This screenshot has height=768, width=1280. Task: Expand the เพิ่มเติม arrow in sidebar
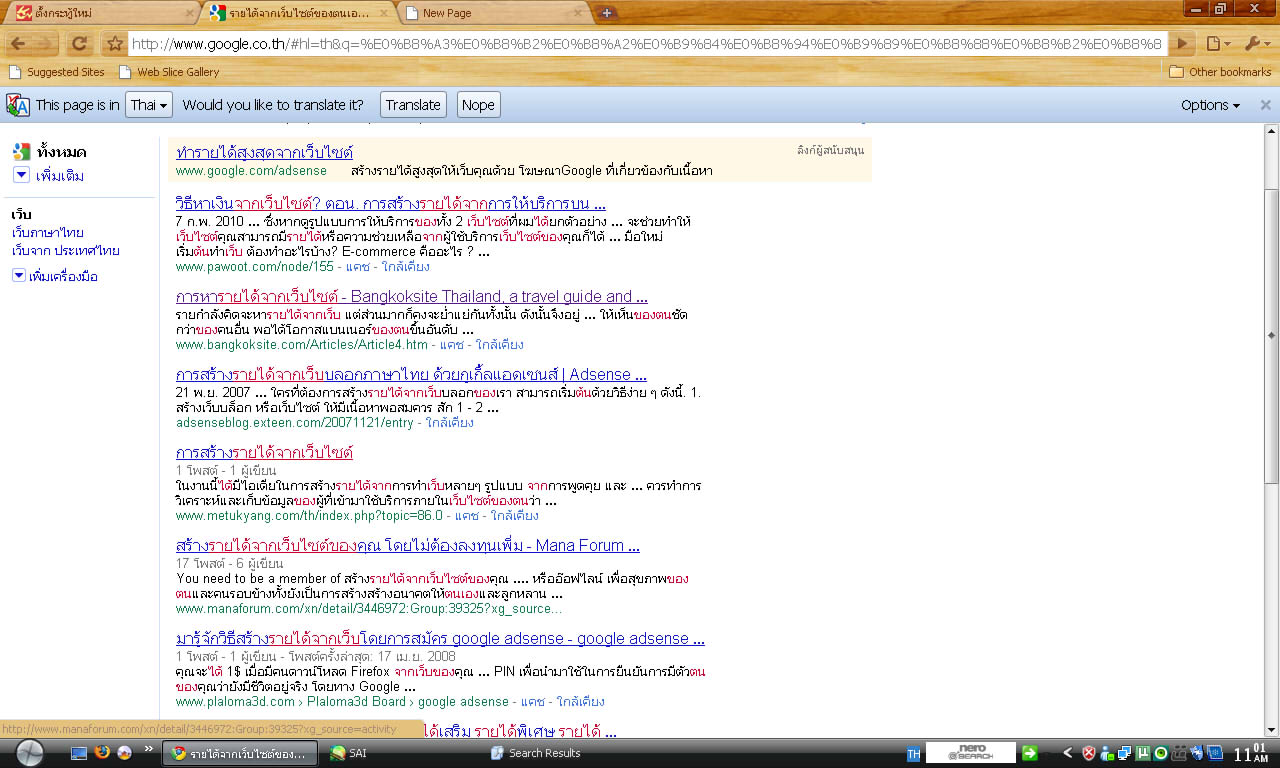tap(21, 175)
